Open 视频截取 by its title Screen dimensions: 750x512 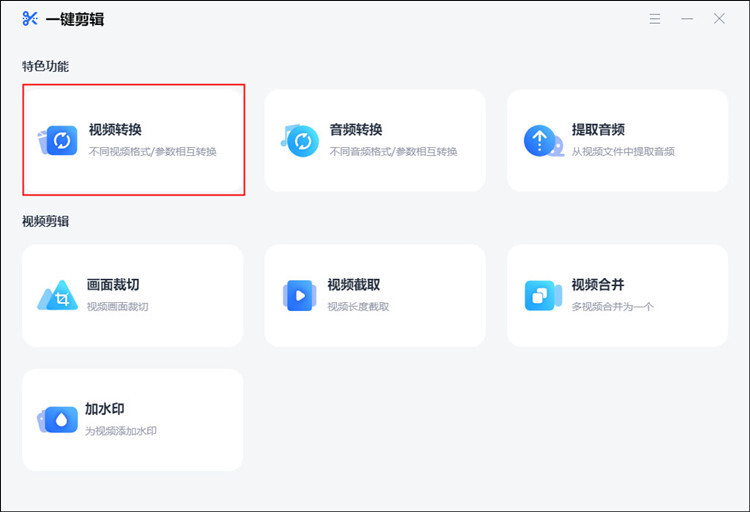coord(354,285)
